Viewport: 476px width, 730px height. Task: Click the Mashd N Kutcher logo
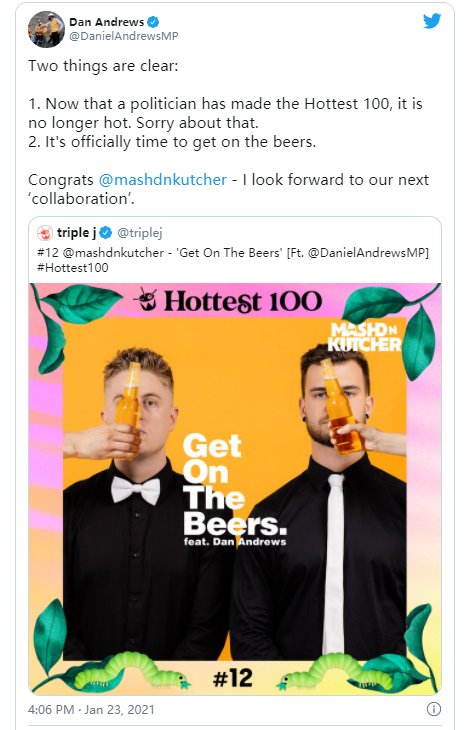click(x=364, y=337)
